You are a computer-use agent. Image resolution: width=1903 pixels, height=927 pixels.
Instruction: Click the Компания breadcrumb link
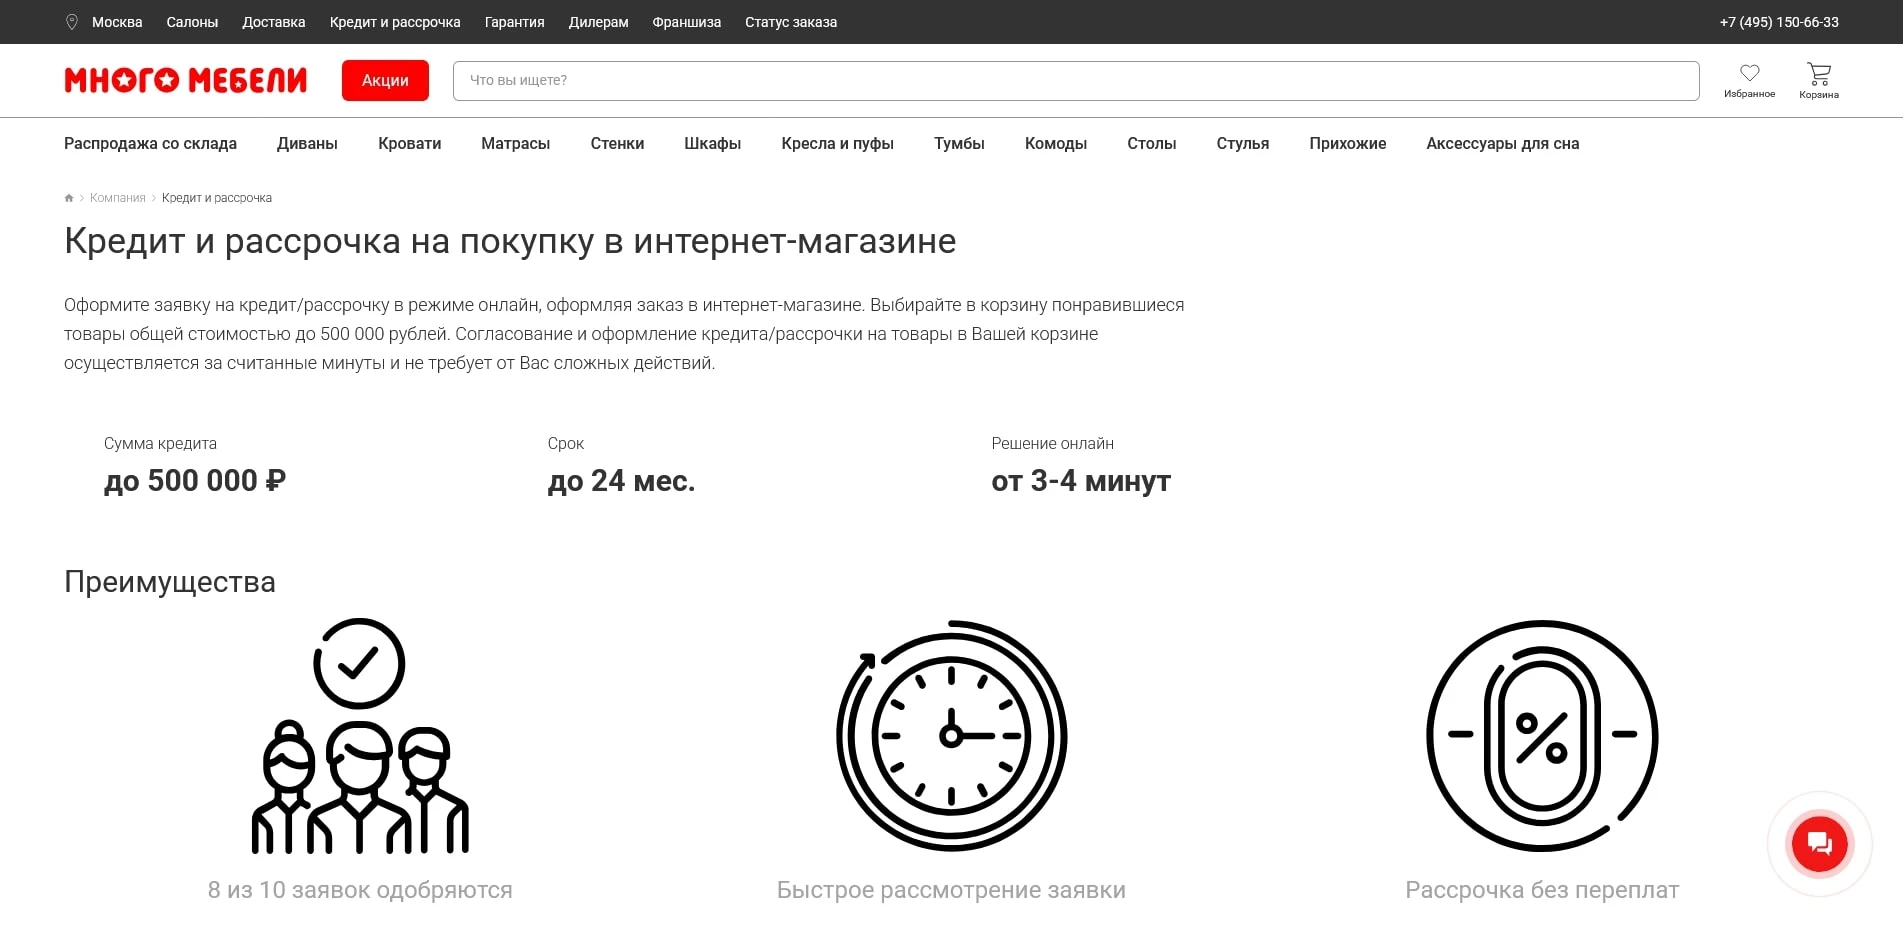(117, 197)
